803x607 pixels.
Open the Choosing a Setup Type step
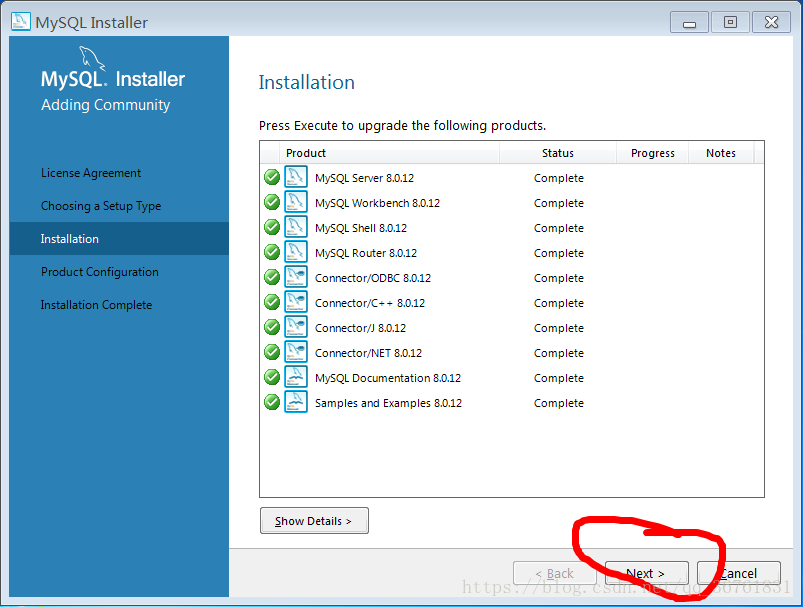(101, 206)
